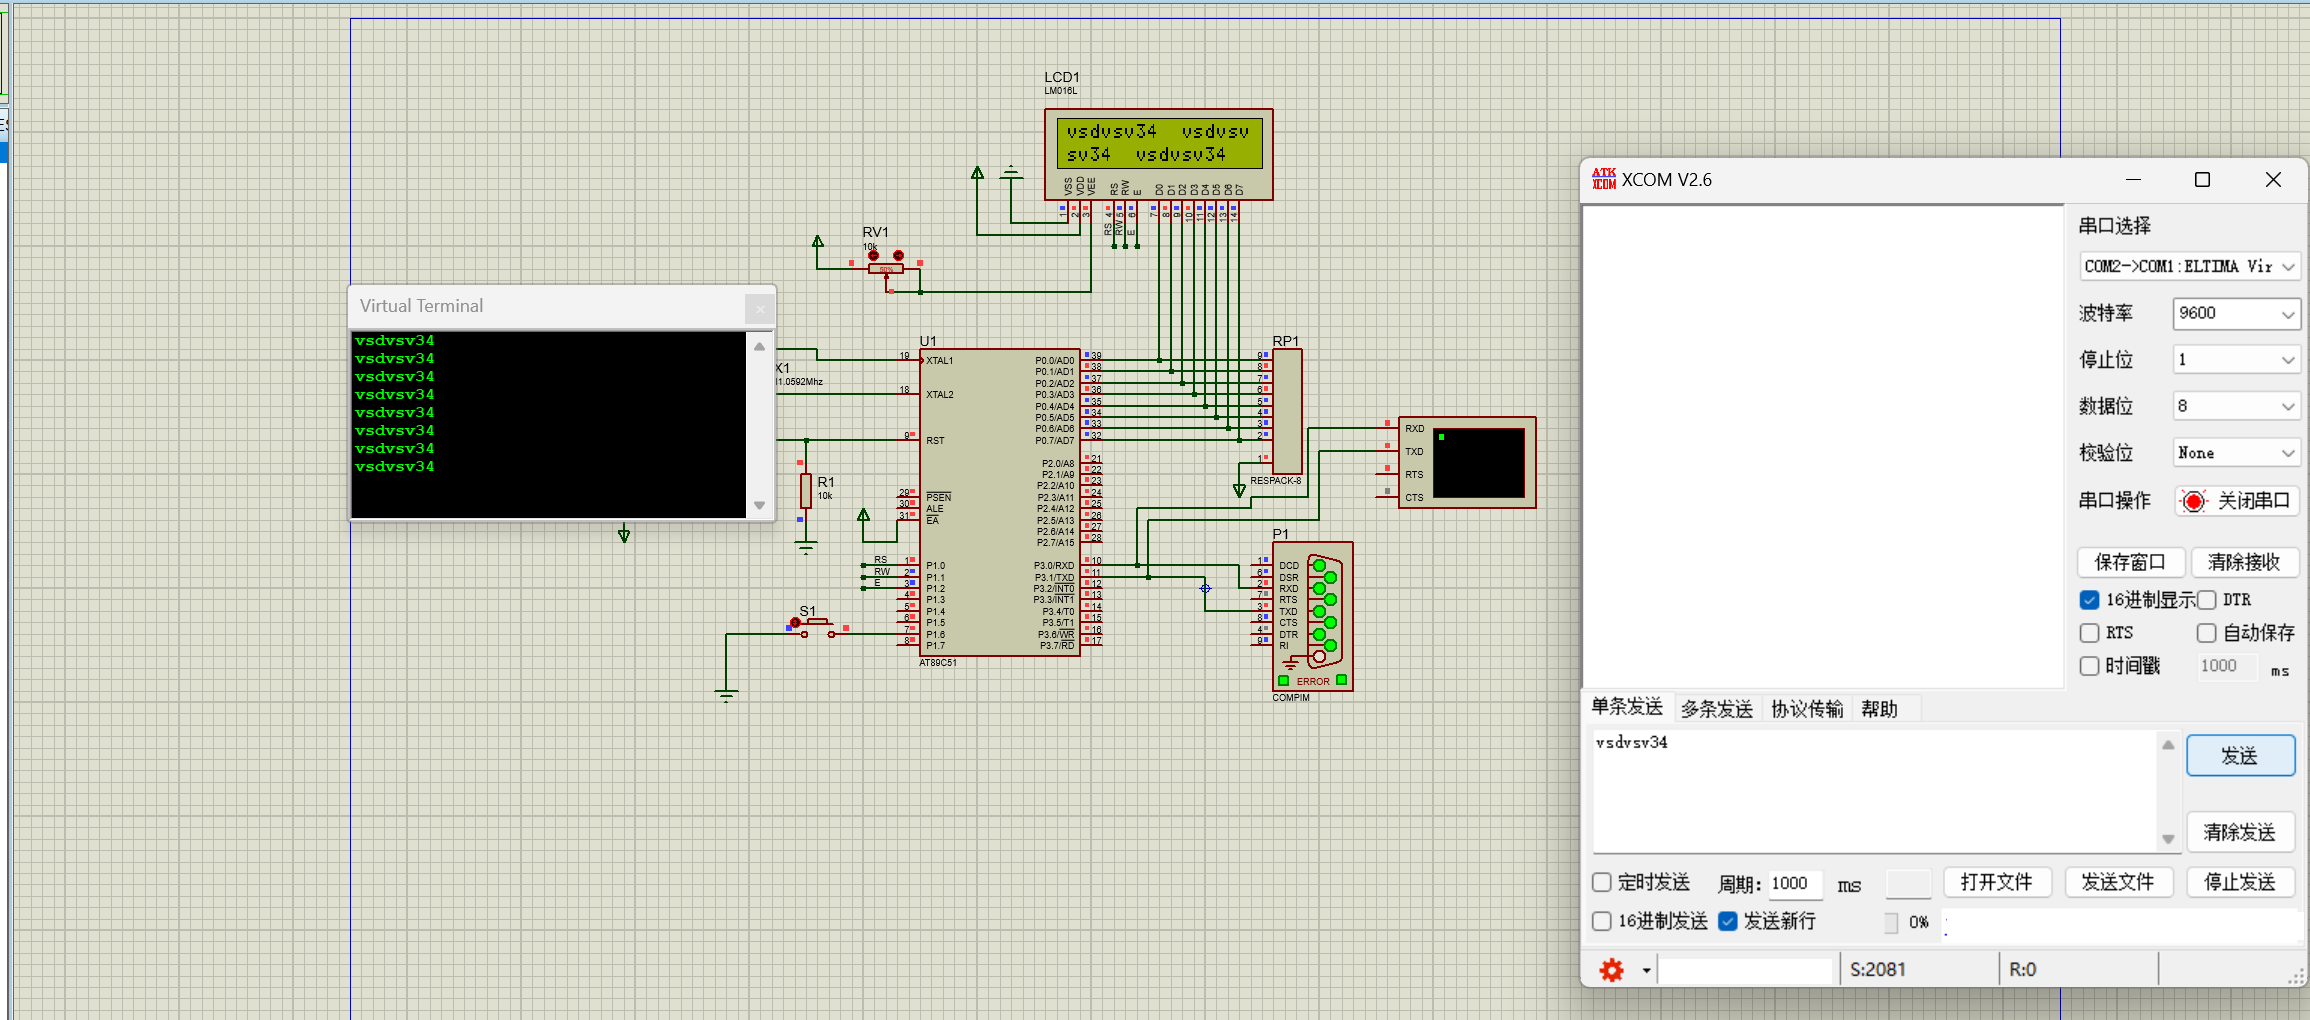Toggle the 16进制显示 hex display checkbox
The image size is (2310, 1020).
pos(2089,600)
